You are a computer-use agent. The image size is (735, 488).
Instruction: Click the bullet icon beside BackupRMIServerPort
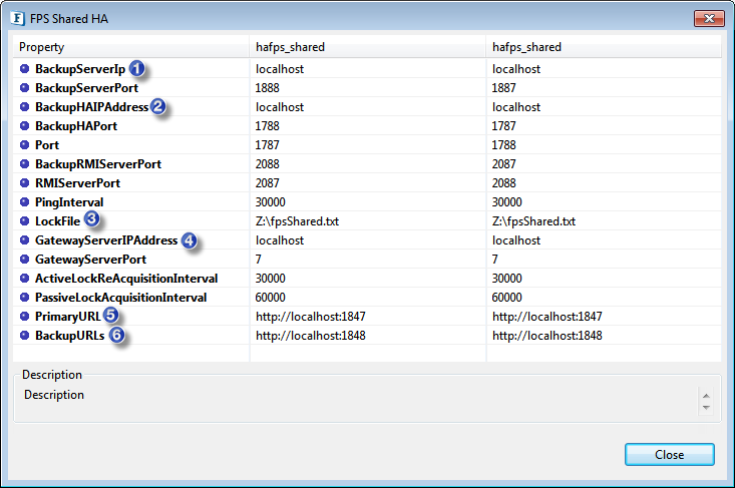tap(24, 164)
